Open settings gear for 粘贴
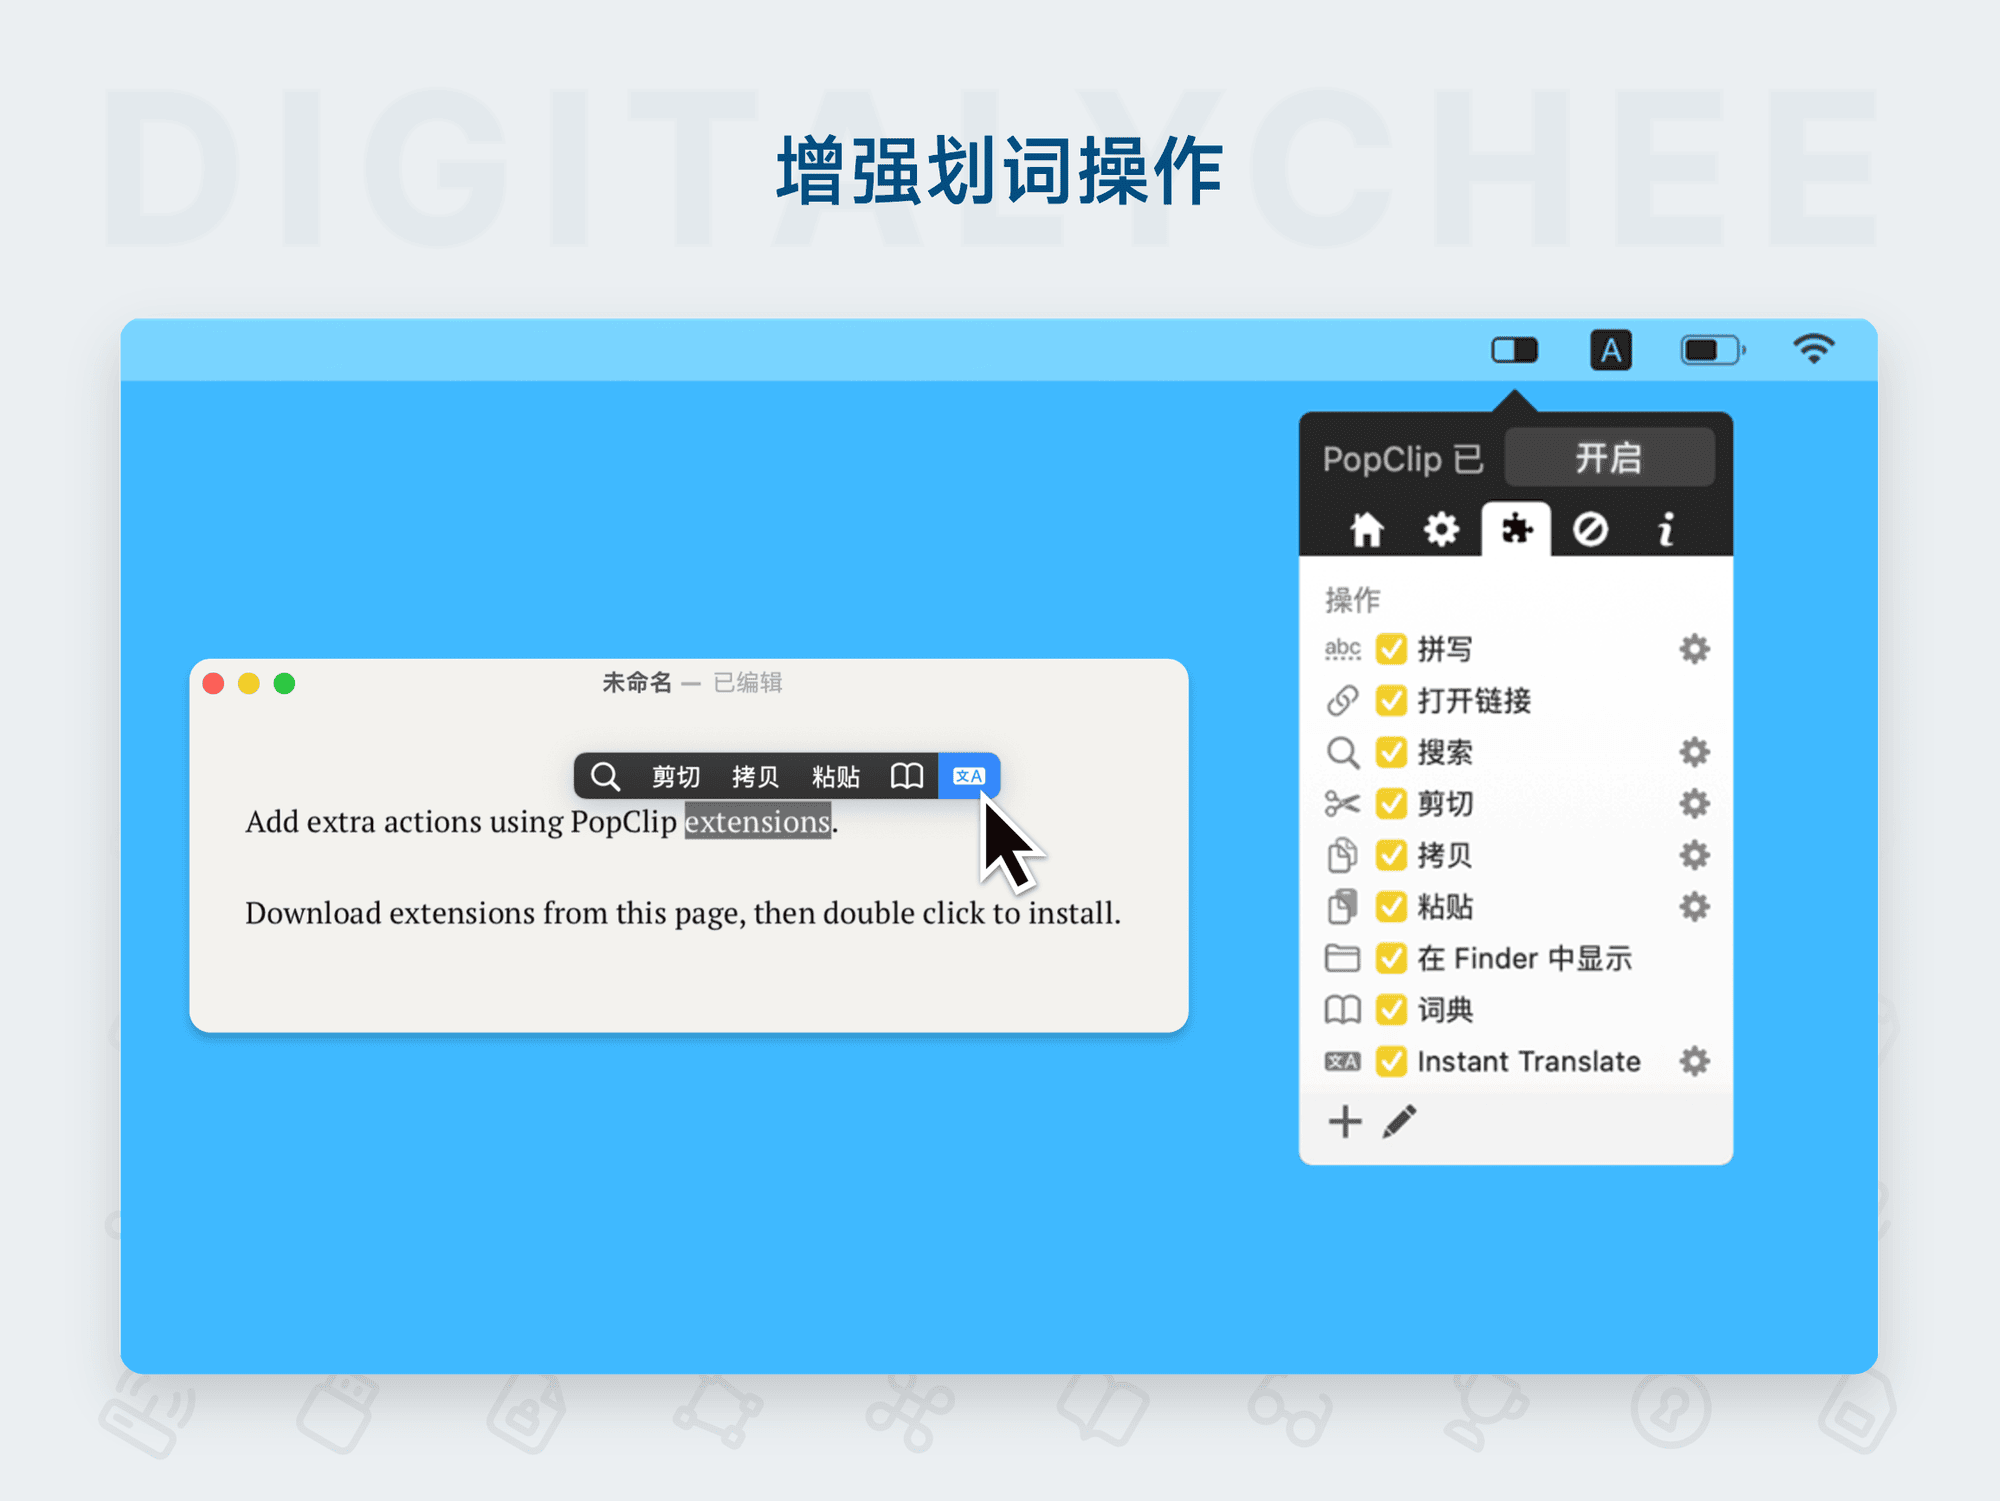2000x1501 pixels. [x=1694, y=907]
